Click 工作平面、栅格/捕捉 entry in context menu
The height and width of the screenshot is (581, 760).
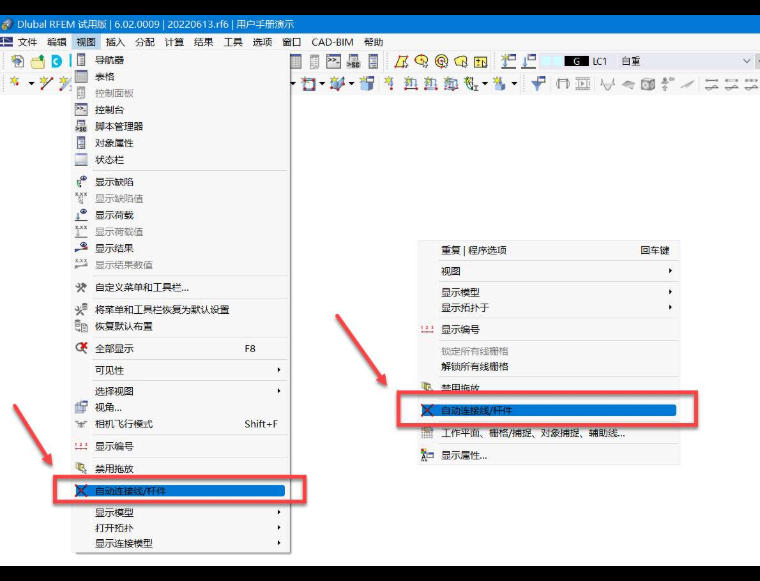pyautogui.click(x=548, y=433)
